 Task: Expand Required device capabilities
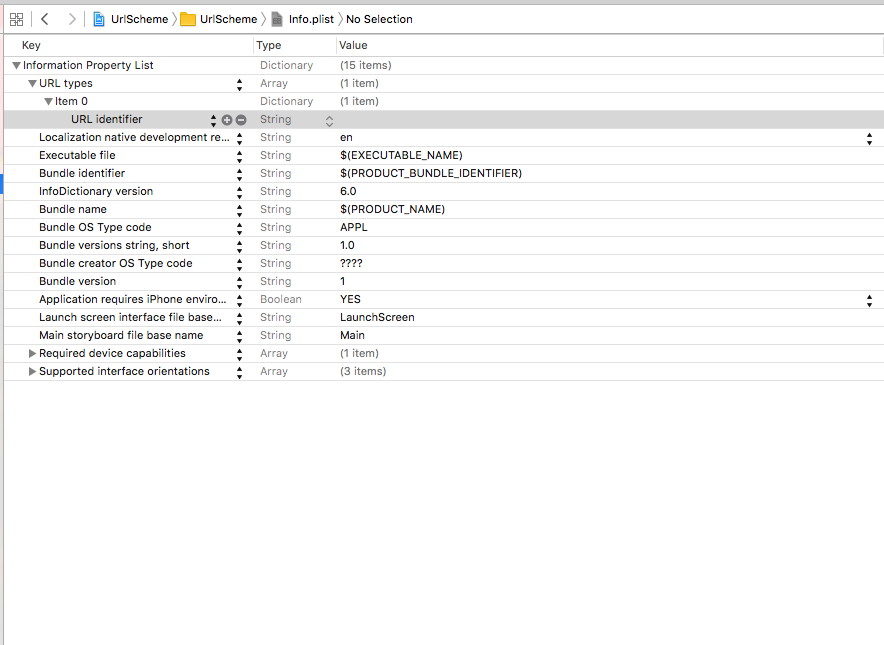32,354
